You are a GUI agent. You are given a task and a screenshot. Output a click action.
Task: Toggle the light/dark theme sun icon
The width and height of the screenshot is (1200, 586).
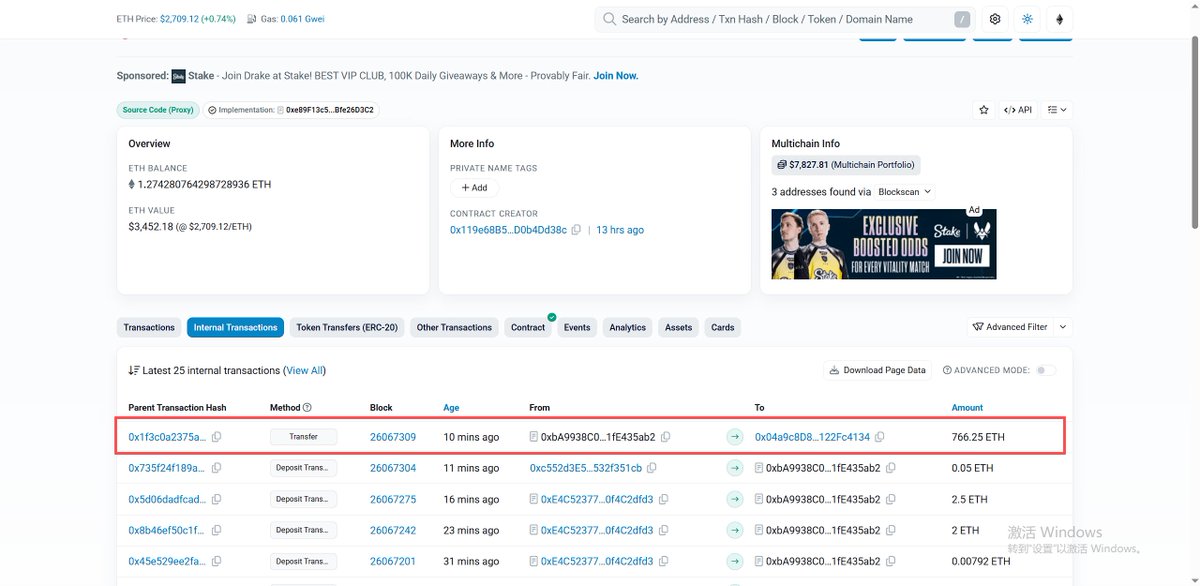point(1027,19)
